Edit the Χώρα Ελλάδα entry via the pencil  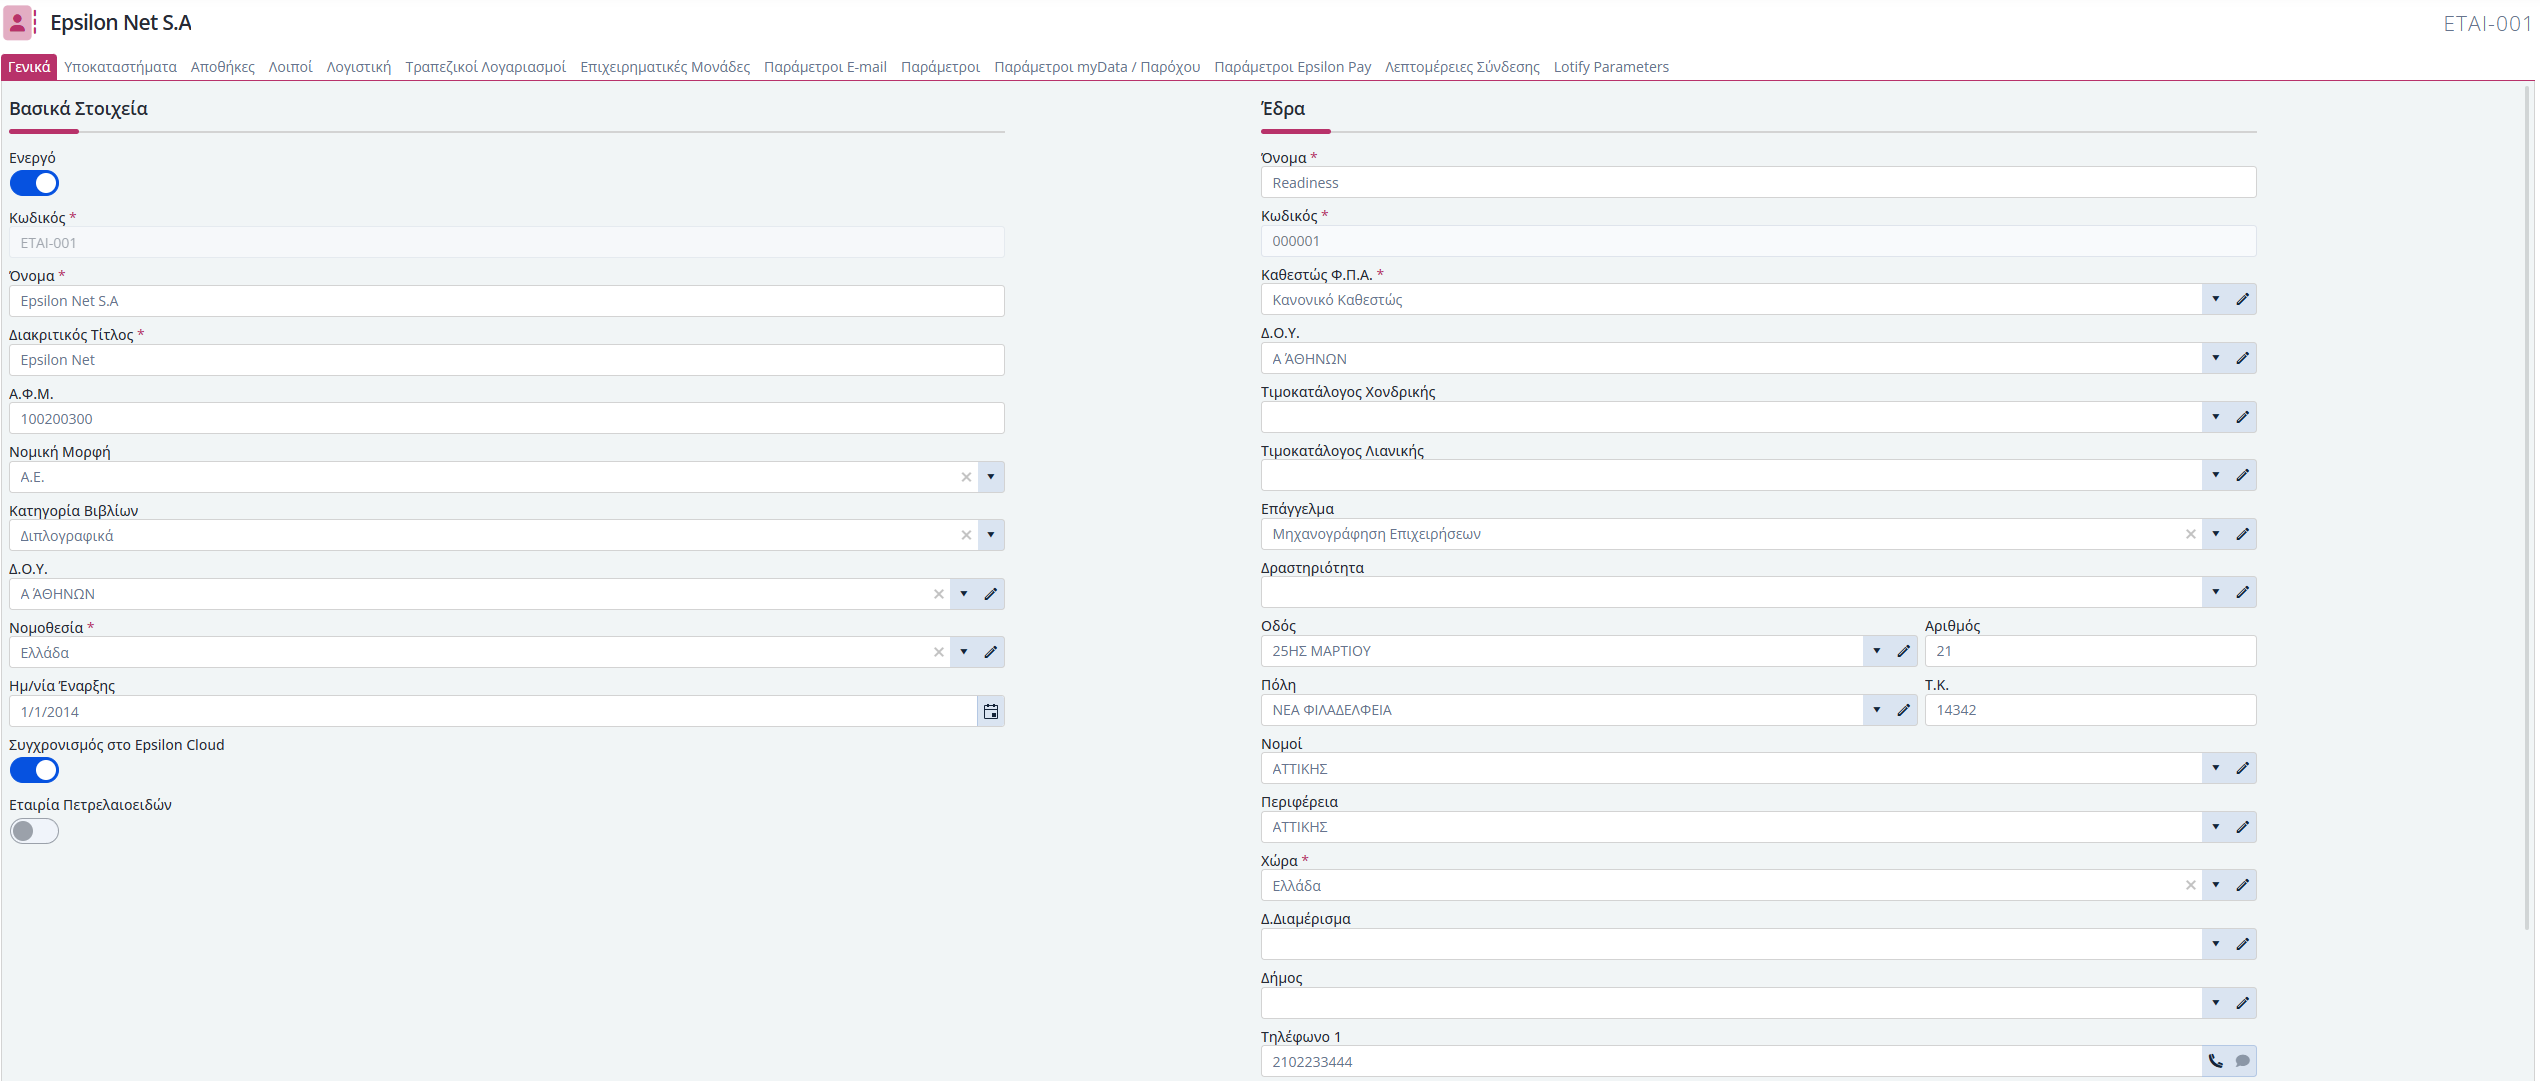point(2243,885)
